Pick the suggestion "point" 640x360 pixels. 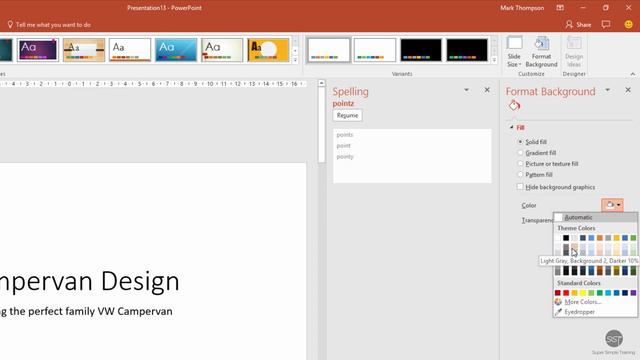(344, 146)
